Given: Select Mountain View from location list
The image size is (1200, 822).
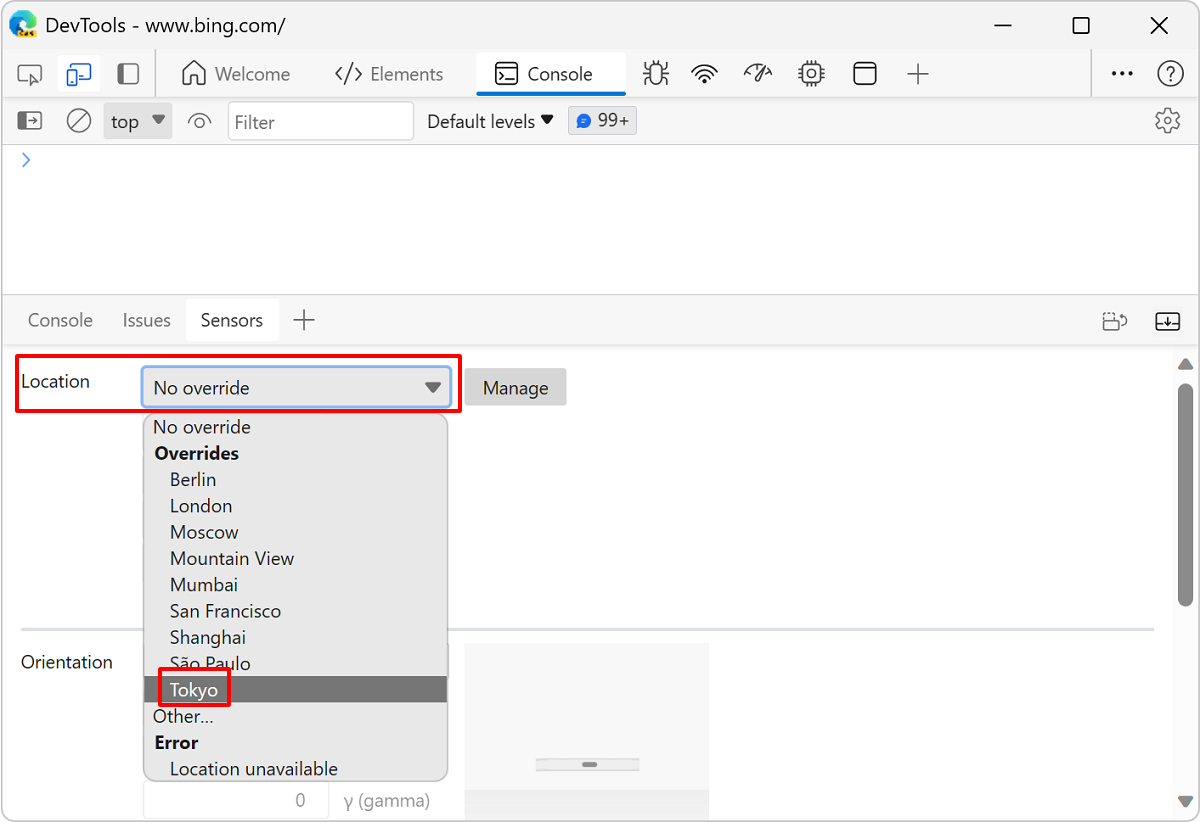Looking at the screenshot, I should 296,558.
